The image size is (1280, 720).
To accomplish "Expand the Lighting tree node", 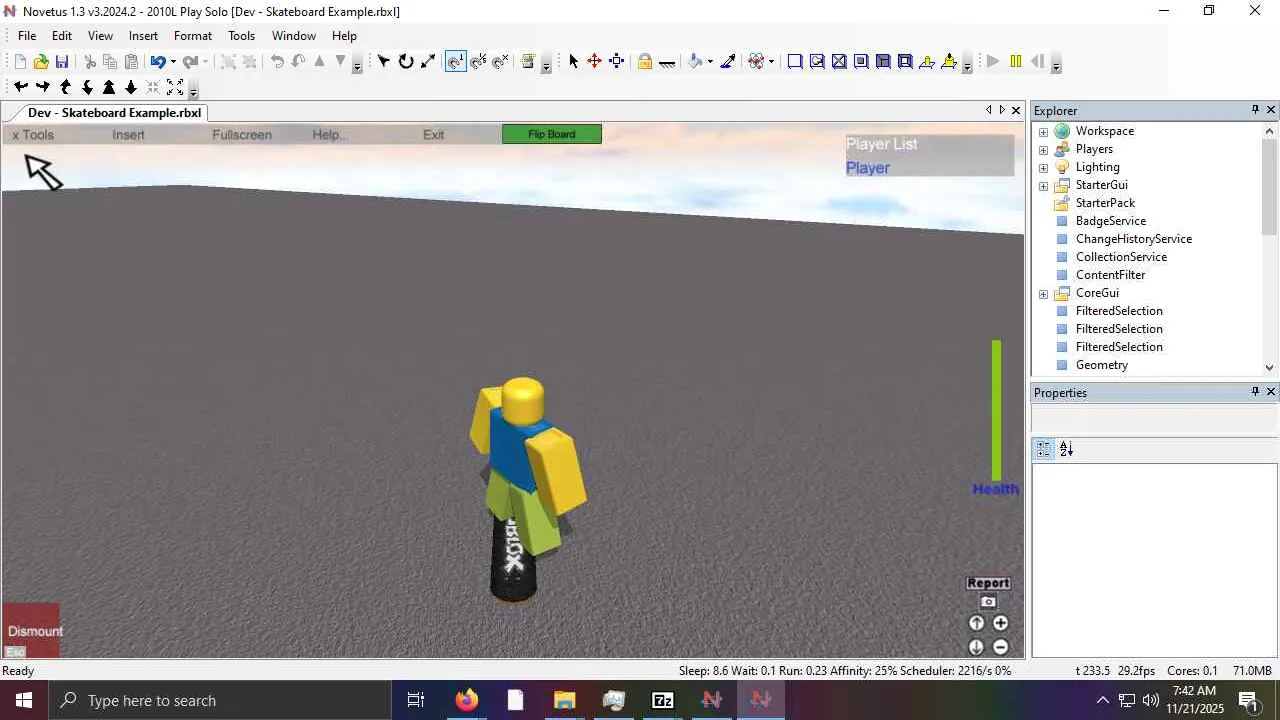I will (x=1044, y=167).
